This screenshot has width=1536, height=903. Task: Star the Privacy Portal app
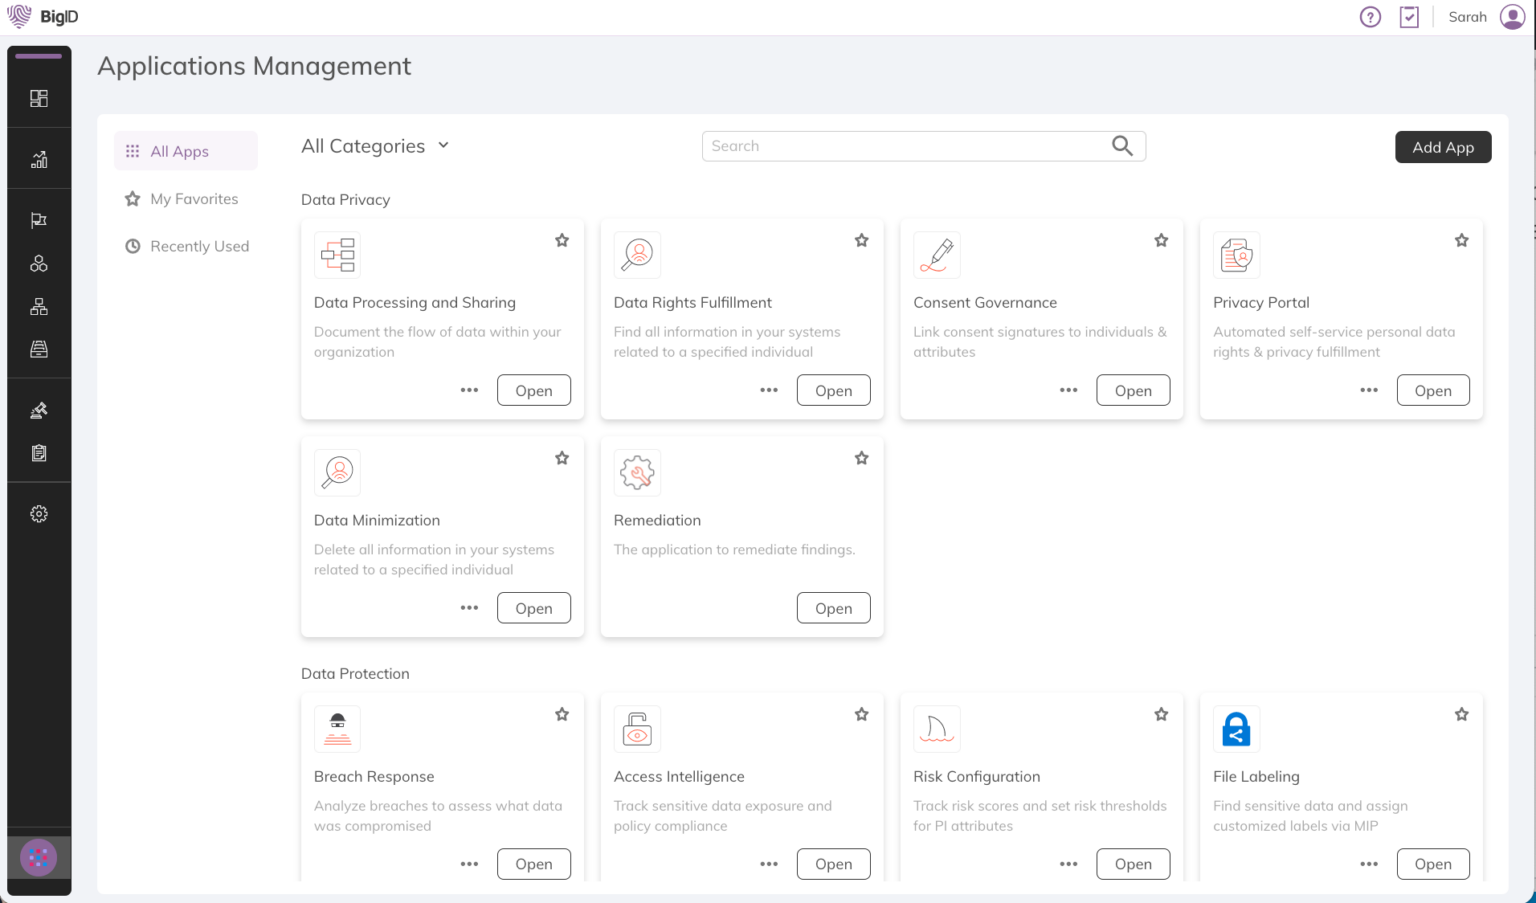[1461, 240]
